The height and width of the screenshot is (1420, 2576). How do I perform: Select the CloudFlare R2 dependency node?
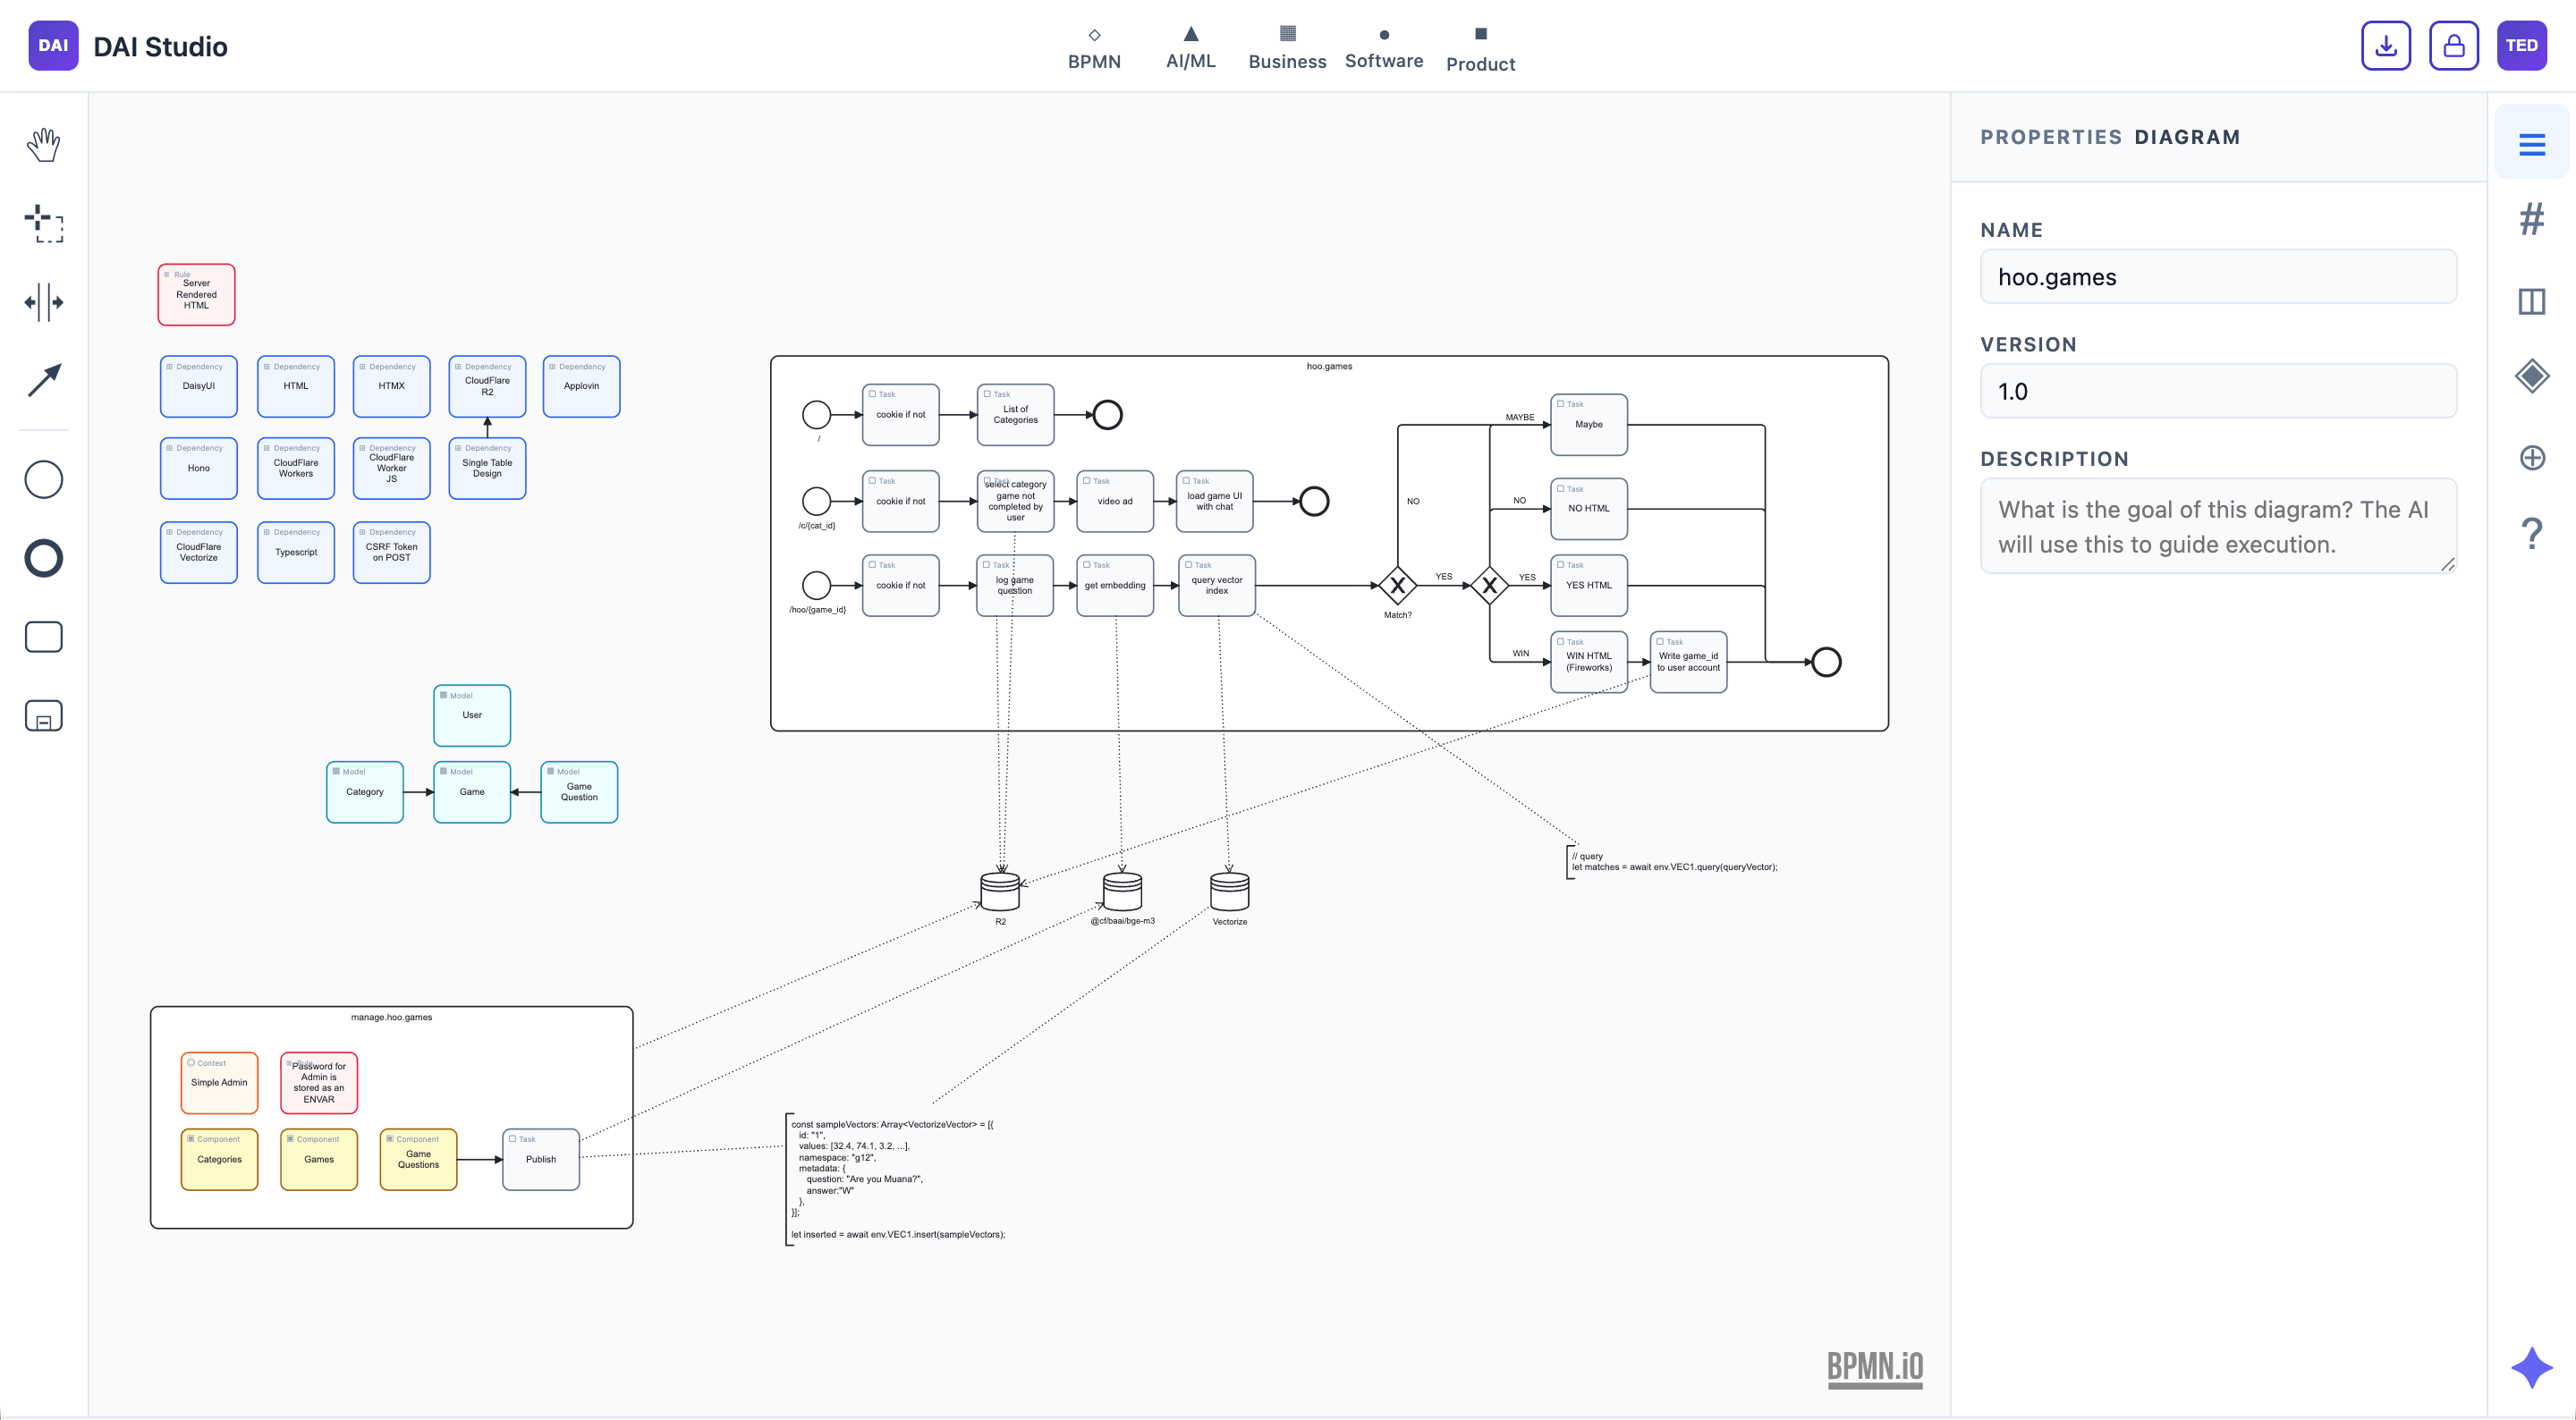pyautogui.click(x=487, y=386)
